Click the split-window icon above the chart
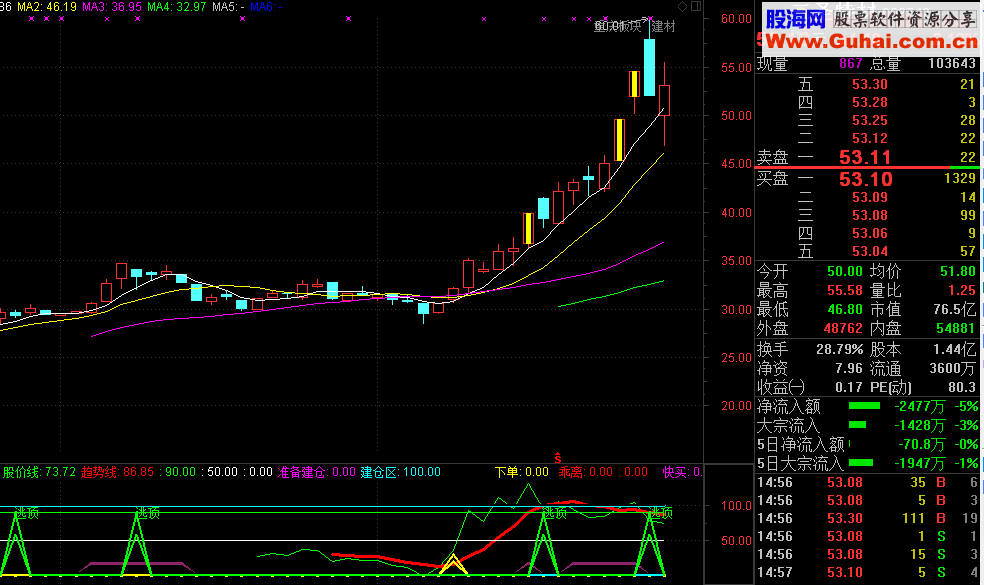Viewport: 984px width, 585px height. point(696,6)
